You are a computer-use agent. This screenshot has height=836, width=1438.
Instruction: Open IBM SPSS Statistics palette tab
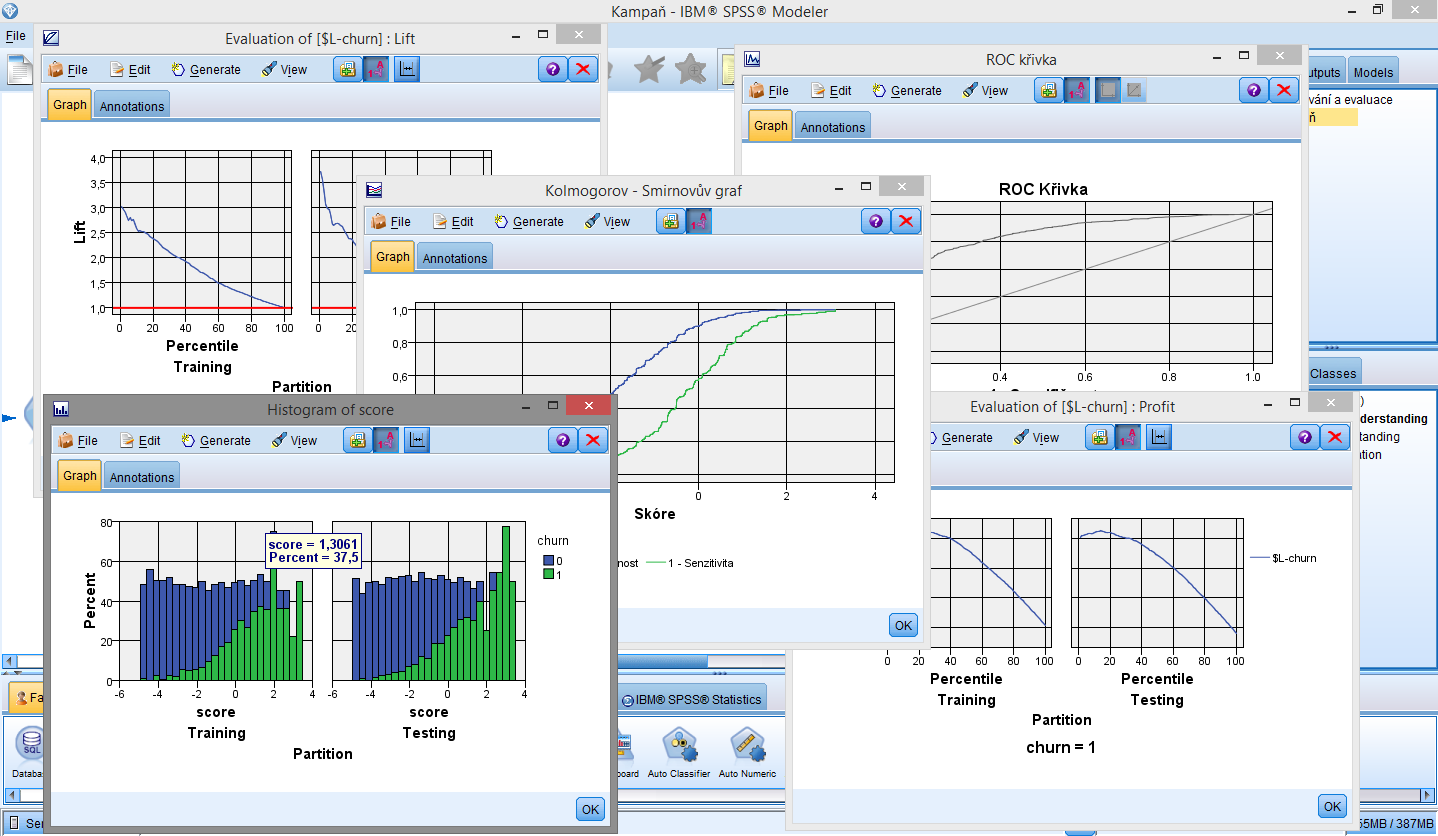pos(692,699)
